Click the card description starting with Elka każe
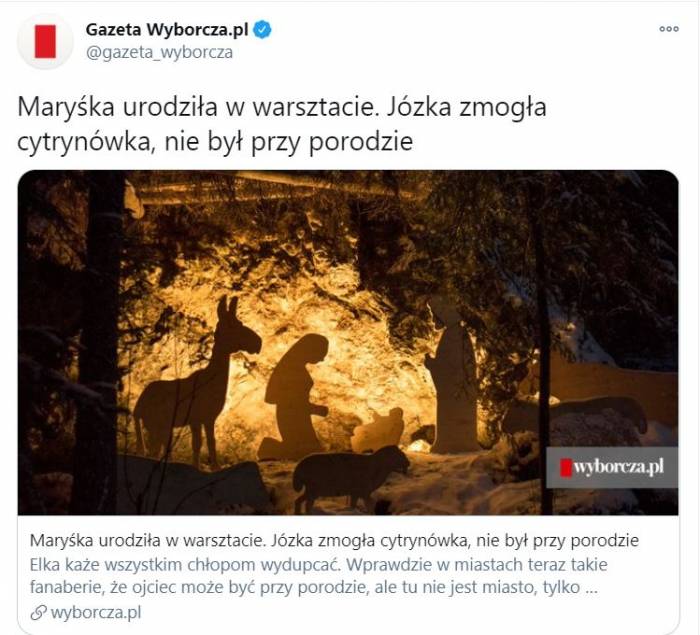This screenshot has width=700, height=635. 318,564
